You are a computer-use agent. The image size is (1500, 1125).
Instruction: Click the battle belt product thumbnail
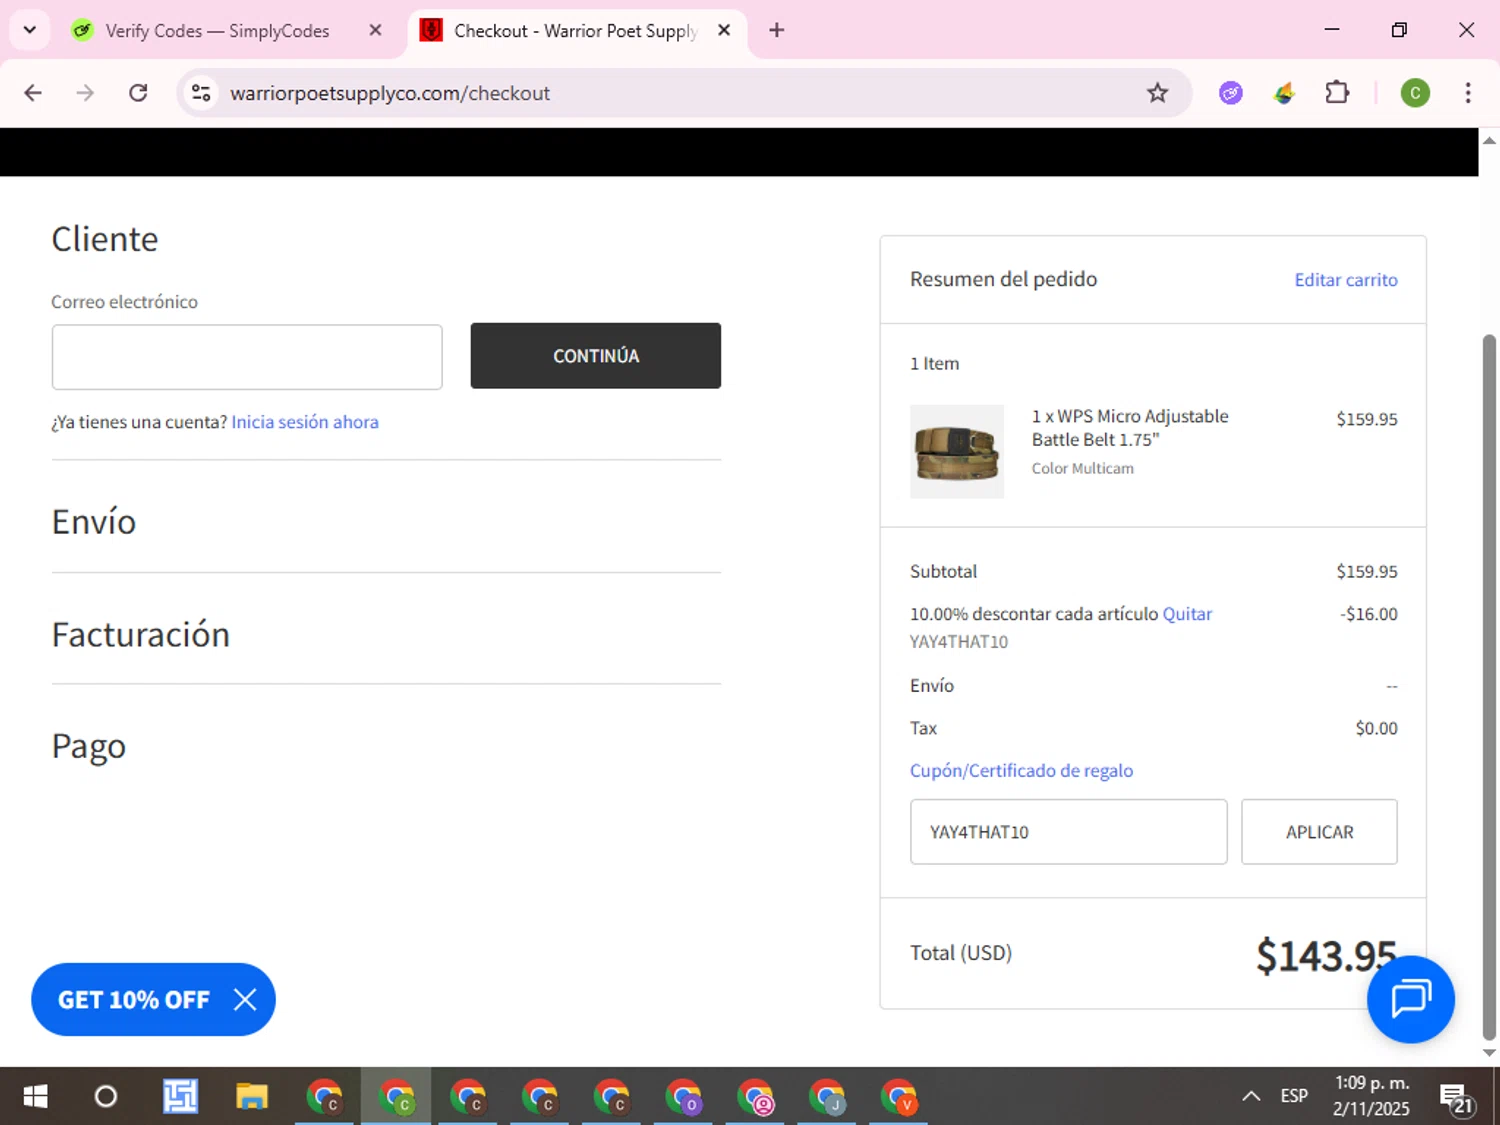pyautogui.click(x=957, y=452)
